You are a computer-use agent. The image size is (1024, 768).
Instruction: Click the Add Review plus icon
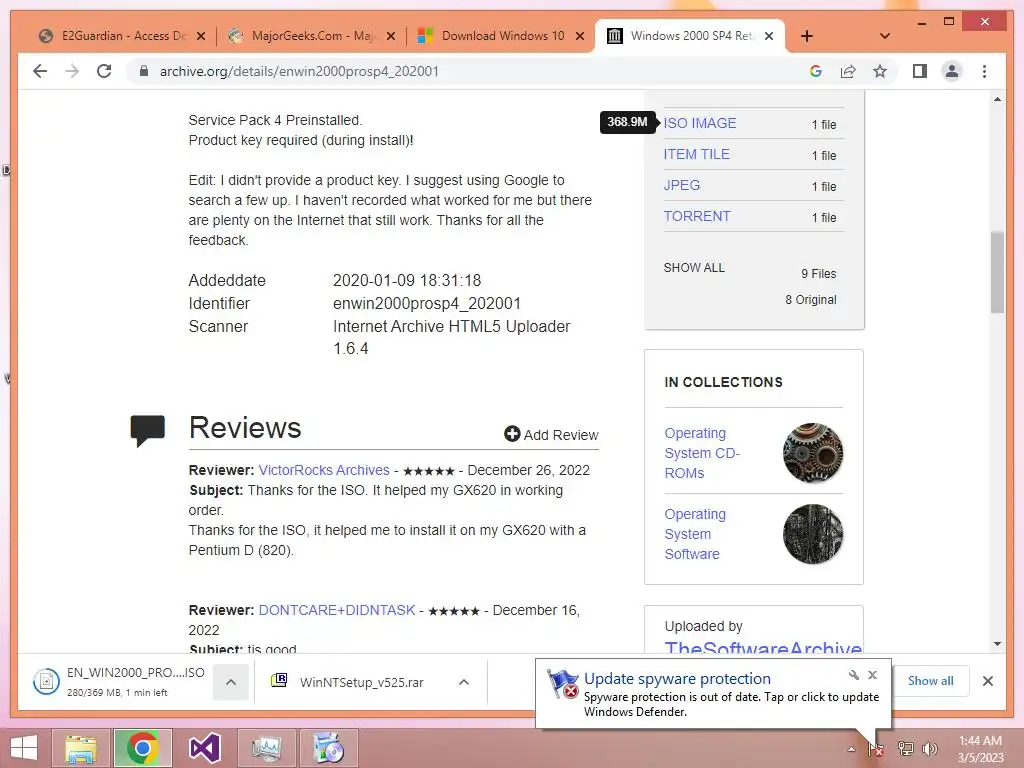click(x=512, y=434)
